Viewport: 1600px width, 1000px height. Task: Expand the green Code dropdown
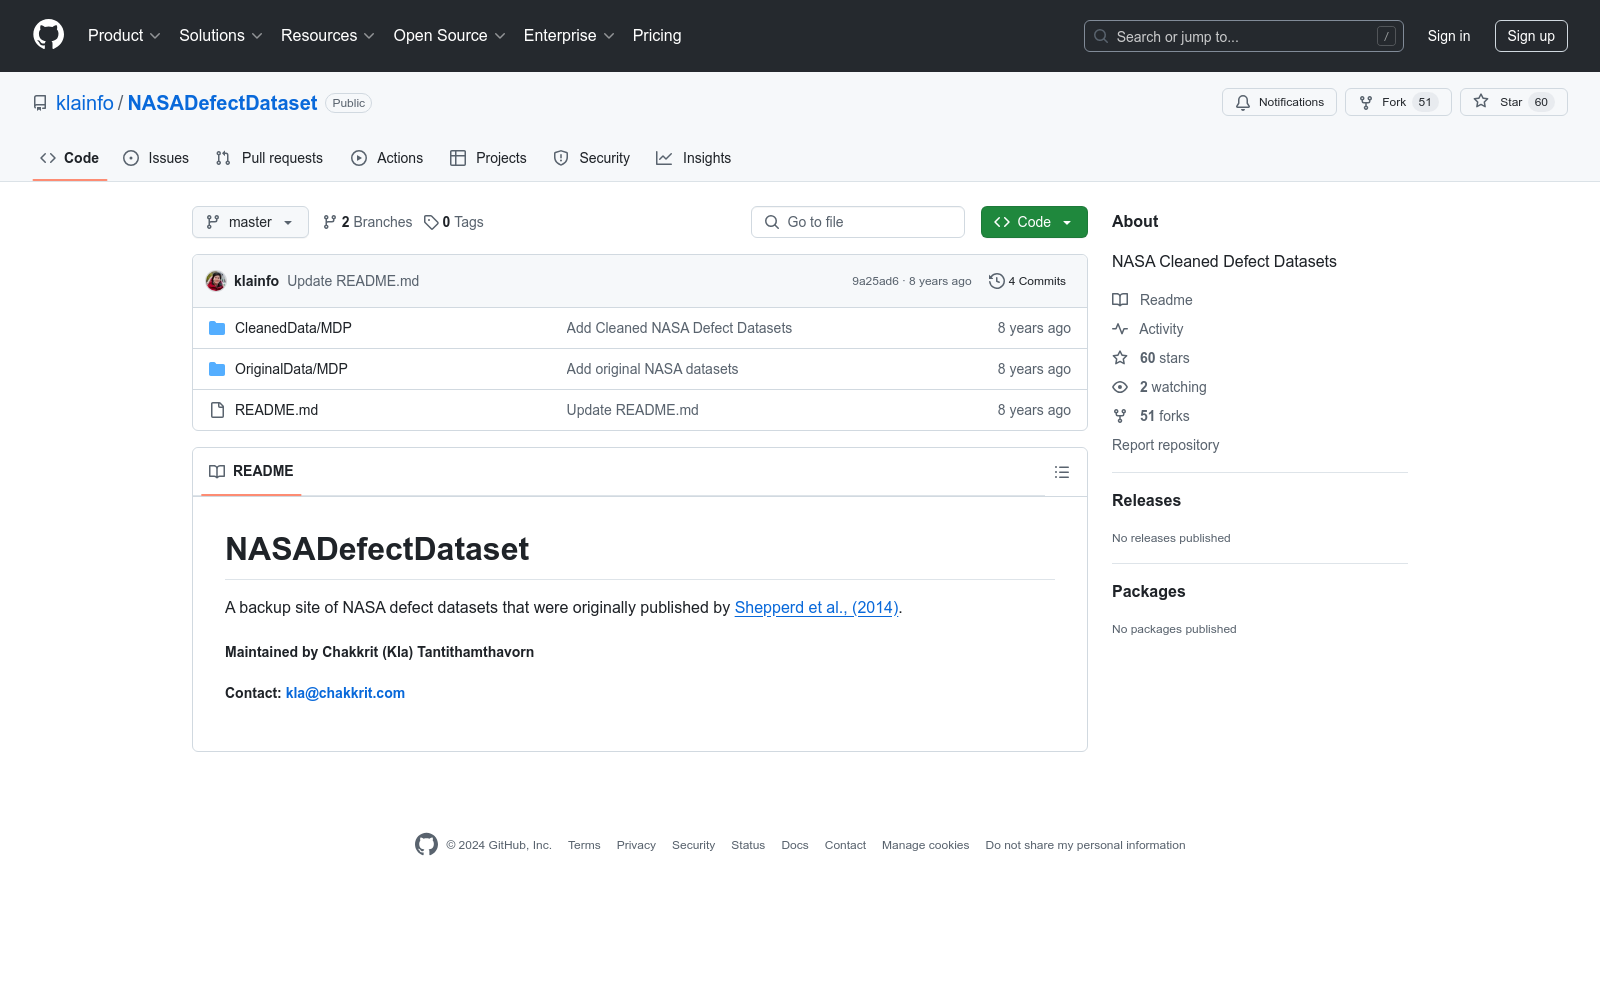(1033, 222)
